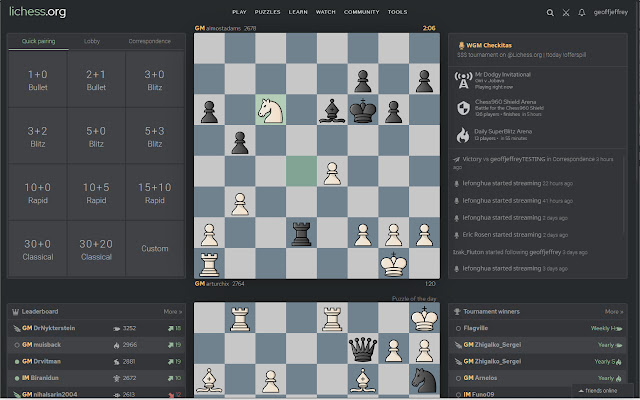The height and width of the screenshot is (400, 640).
Task: Start a 15+10 Rapid game
Action: point(155,193)
